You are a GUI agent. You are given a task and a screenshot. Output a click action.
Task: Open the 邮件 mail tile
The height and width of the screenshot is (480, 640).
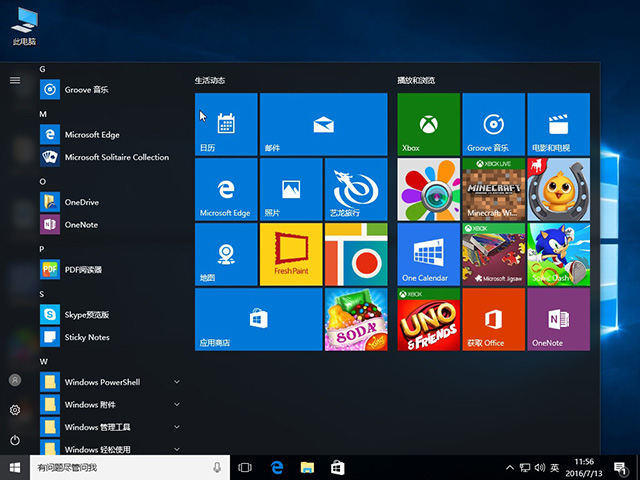(323, 124)
